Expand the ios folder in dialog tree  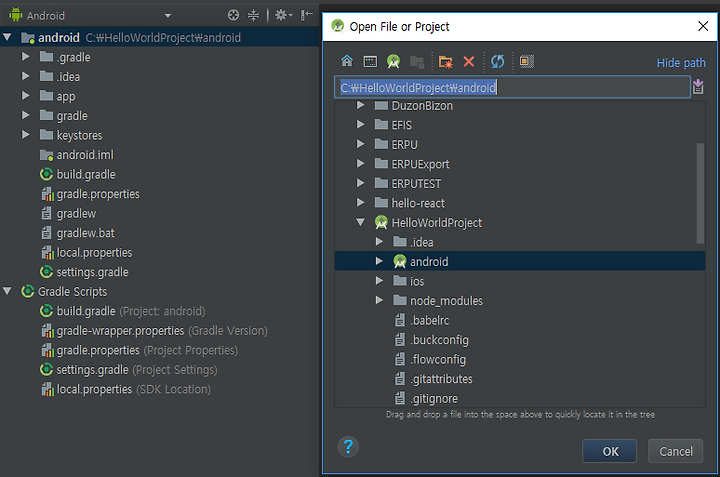(x=379, y=280)
